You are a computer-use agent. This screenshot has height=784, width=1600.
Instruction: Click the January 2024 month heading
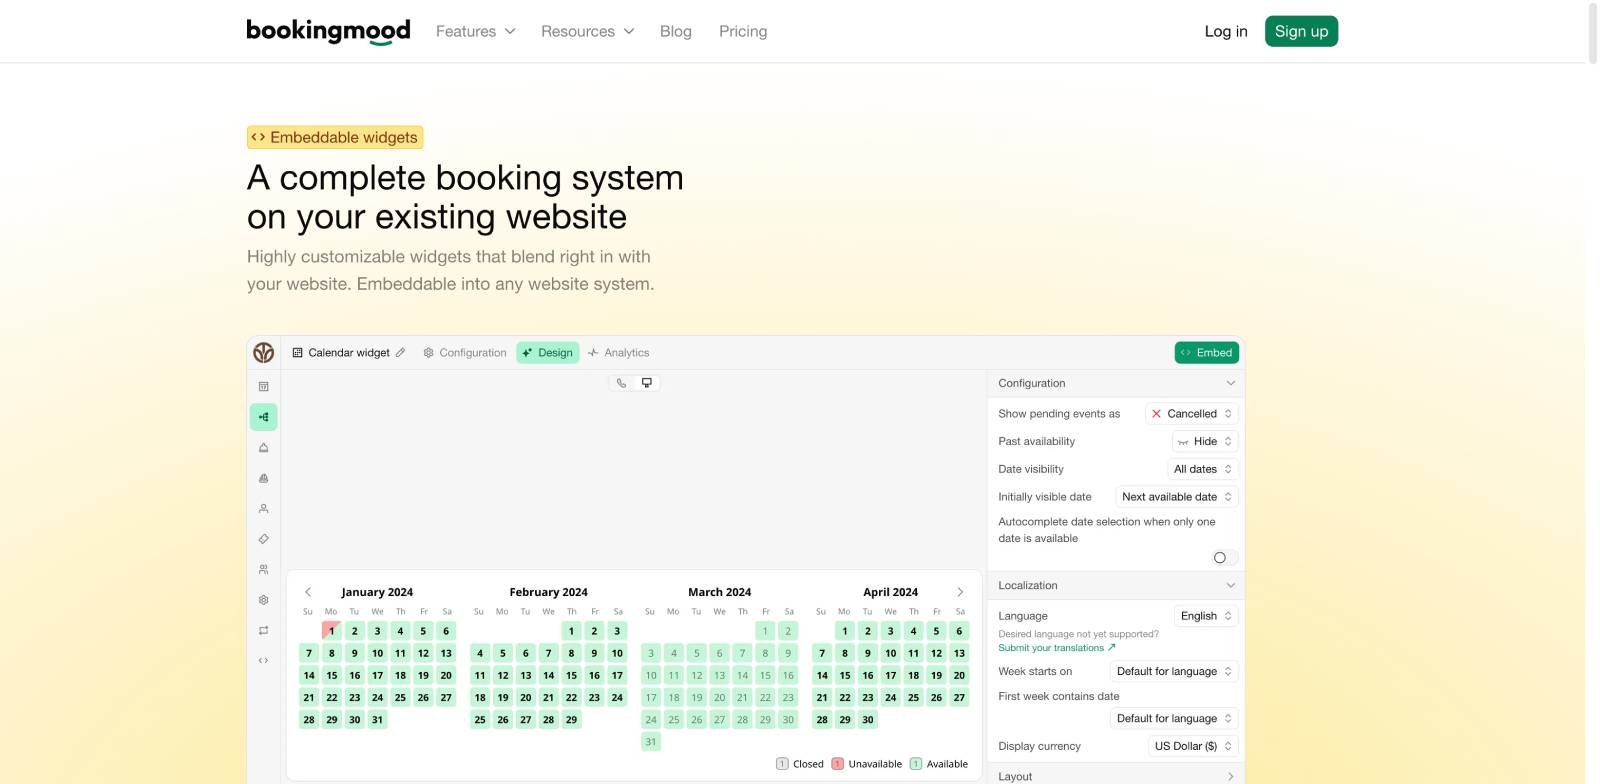tap(377, 592)
